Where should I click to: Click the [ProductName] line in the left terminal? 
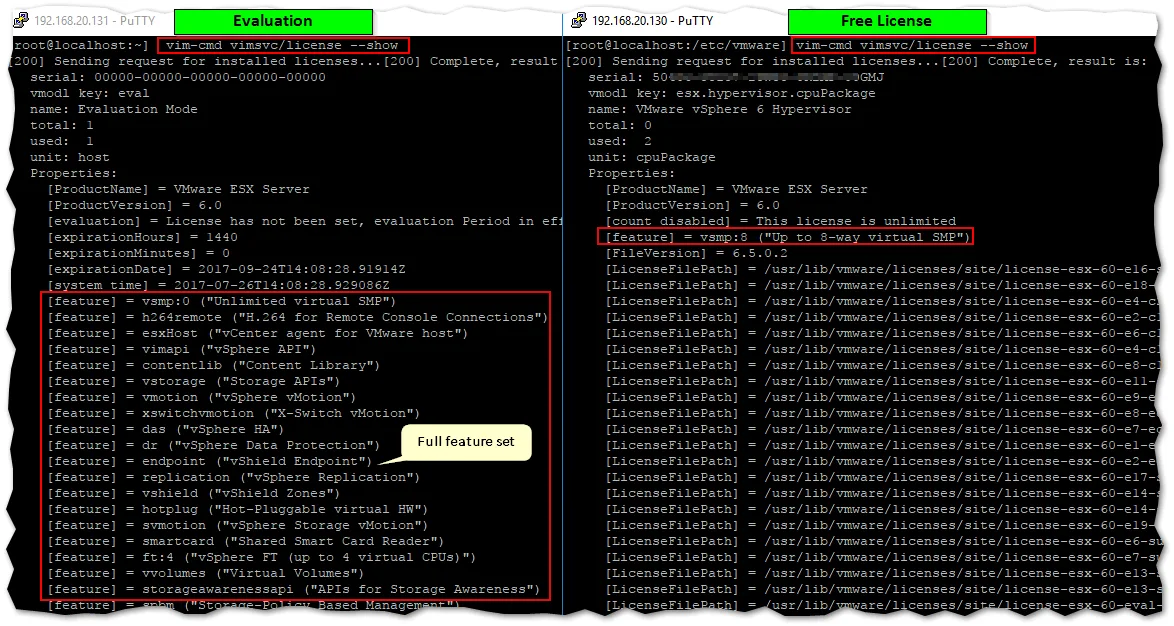point(178,189)
